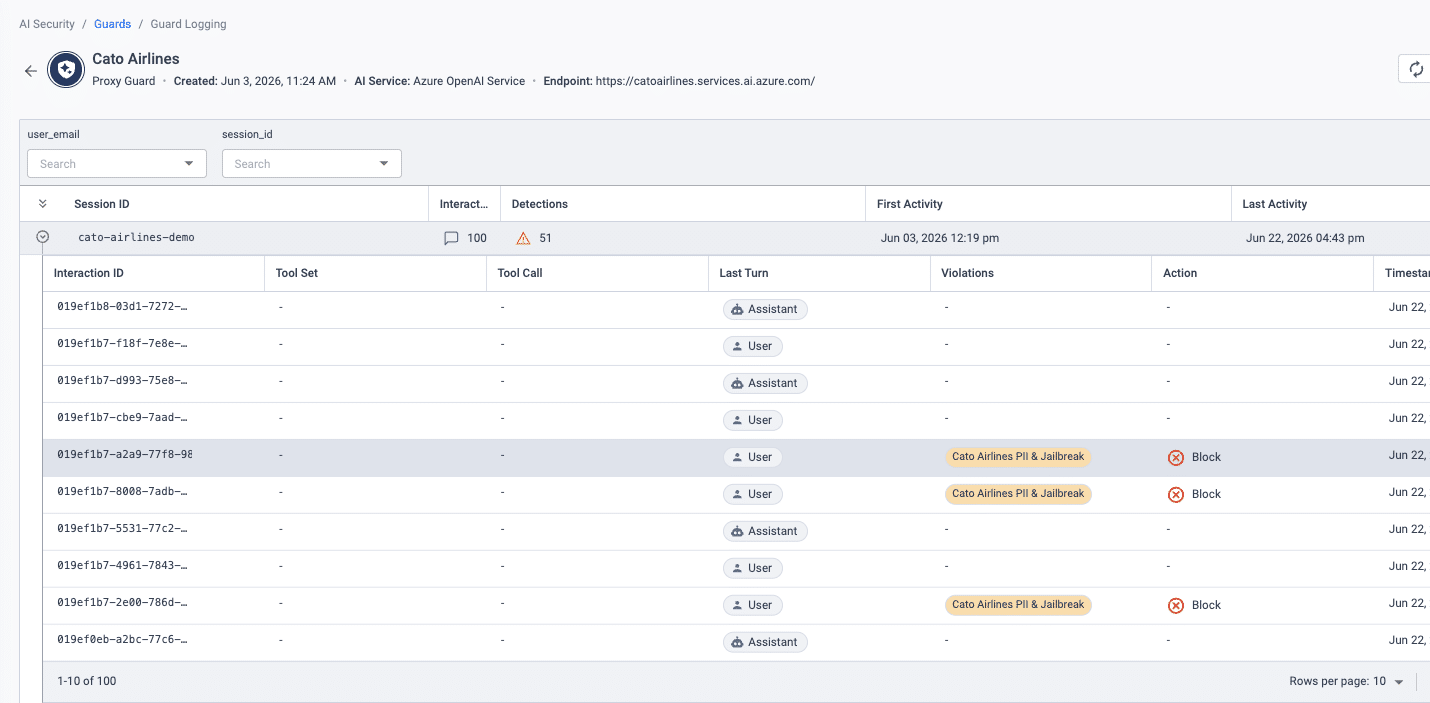Click Assistant badge in row 019ef0eb-a2bc
This screenshot has height=703, width=1430.
point(765,642)
